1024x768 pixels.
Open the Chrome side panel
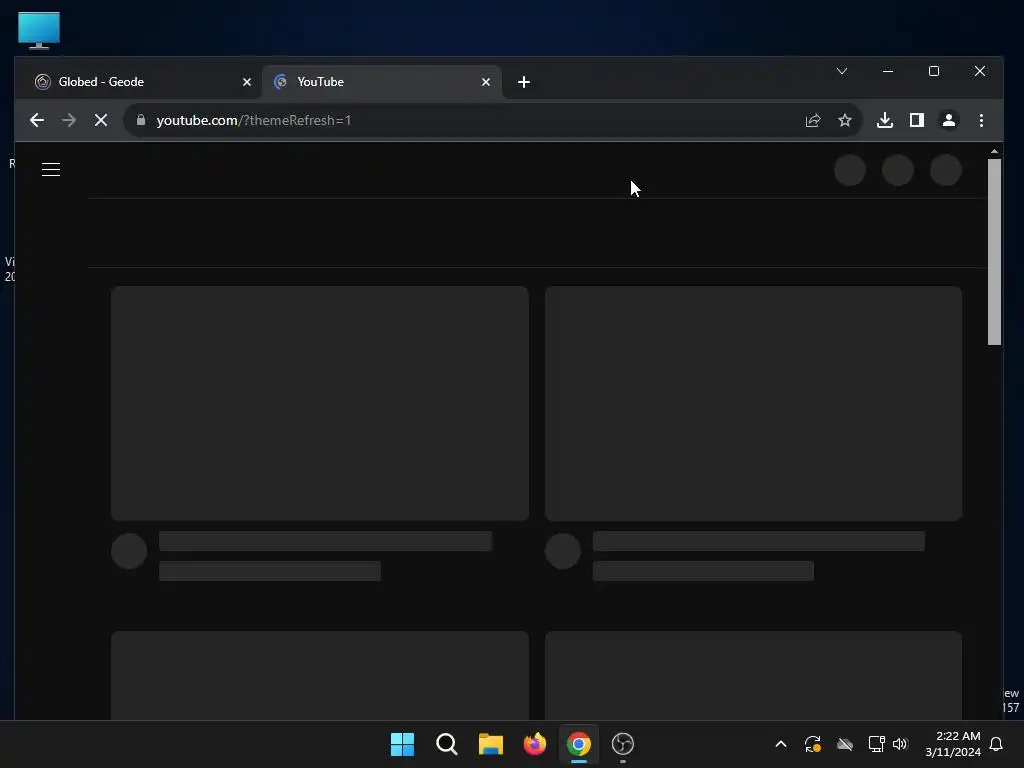[917, 120]
